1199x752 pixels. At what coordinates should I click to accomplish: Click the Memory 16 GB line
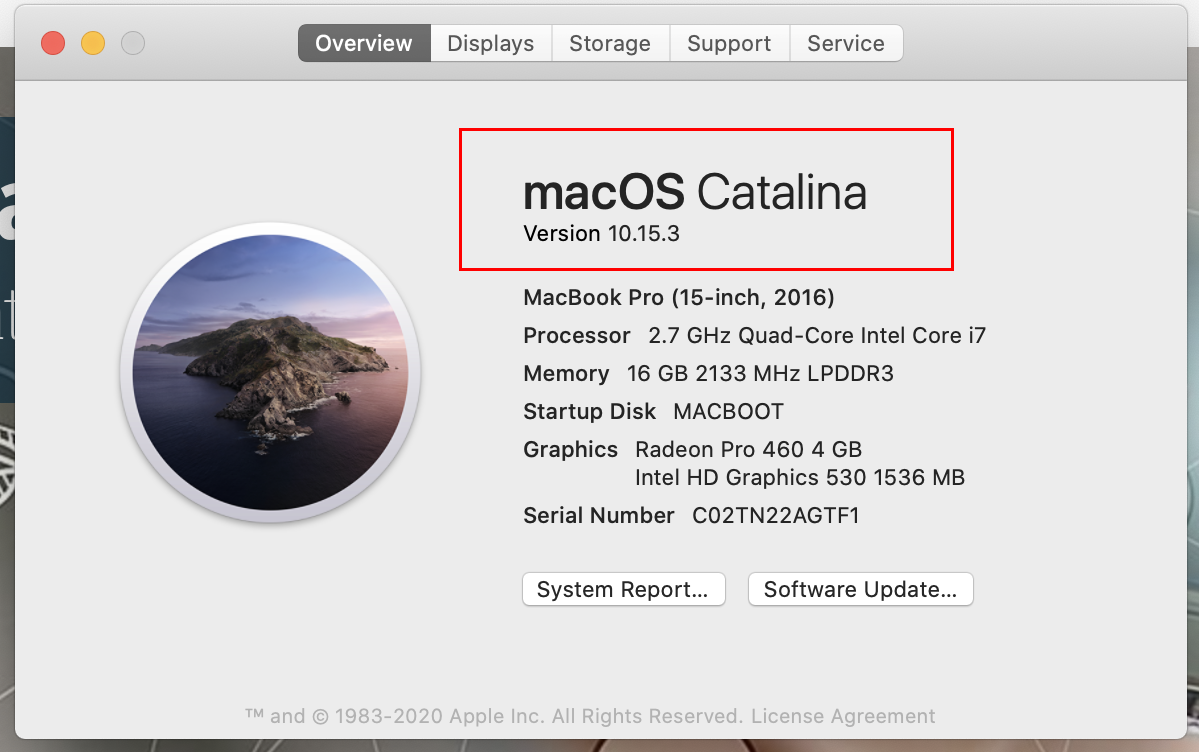pyautogui.click(x=708, y=373)
